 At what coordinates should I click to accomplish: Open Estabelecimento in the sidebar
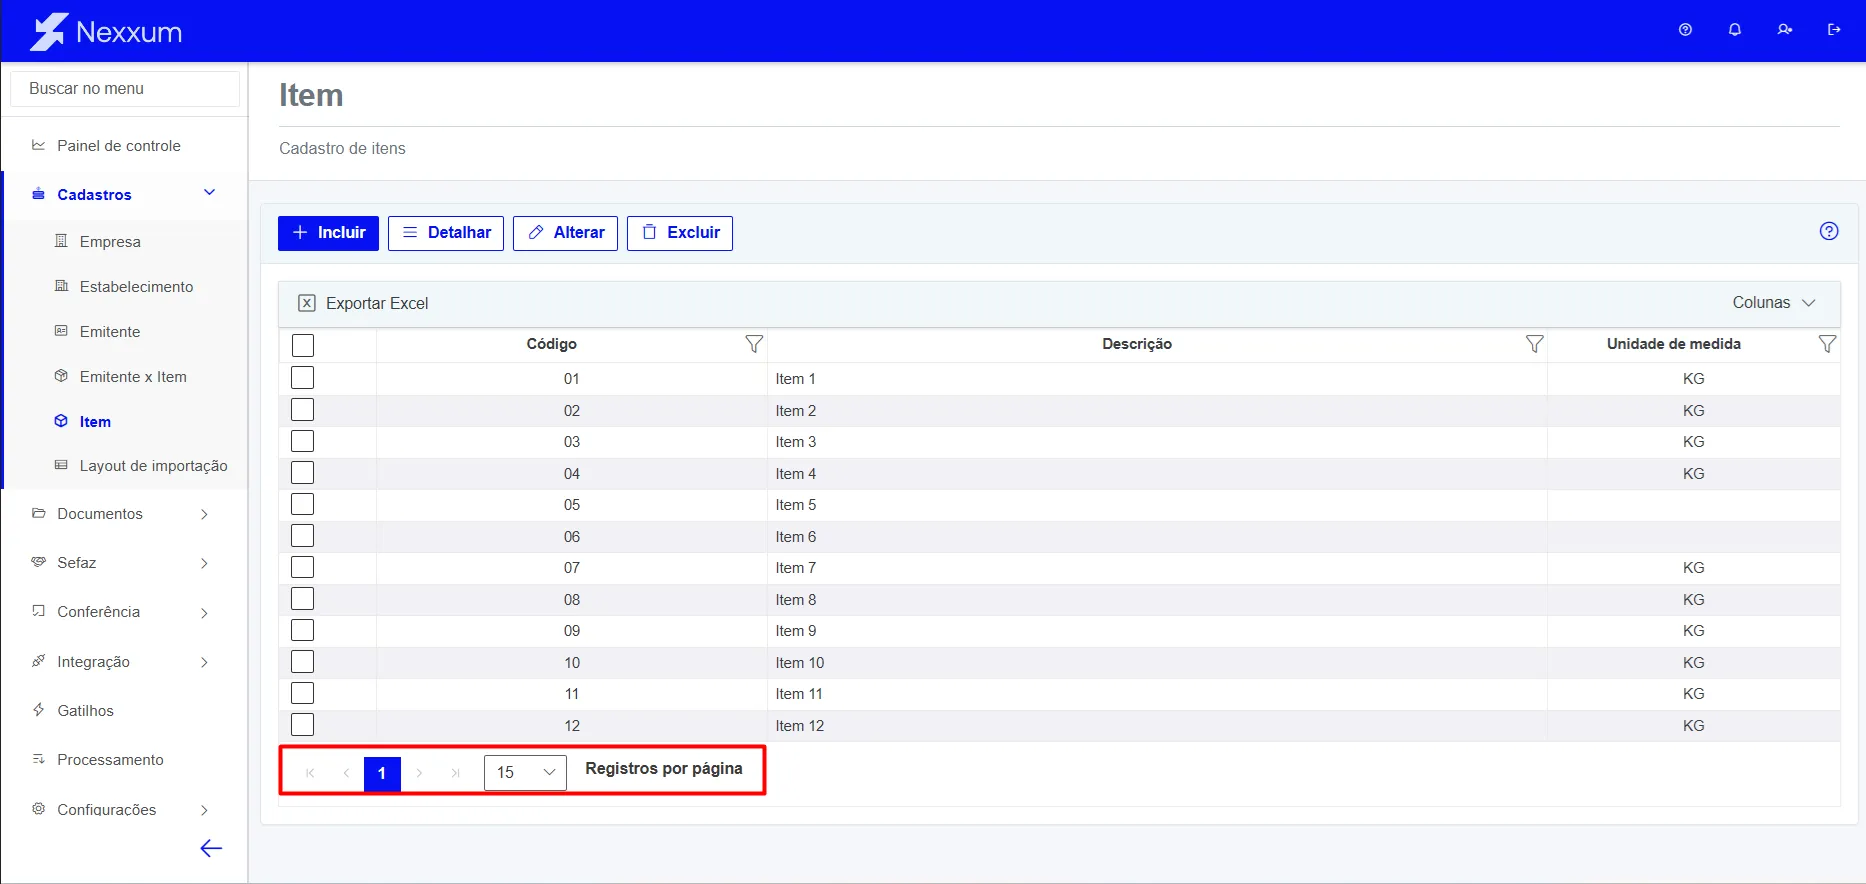(x=136, y=287)
